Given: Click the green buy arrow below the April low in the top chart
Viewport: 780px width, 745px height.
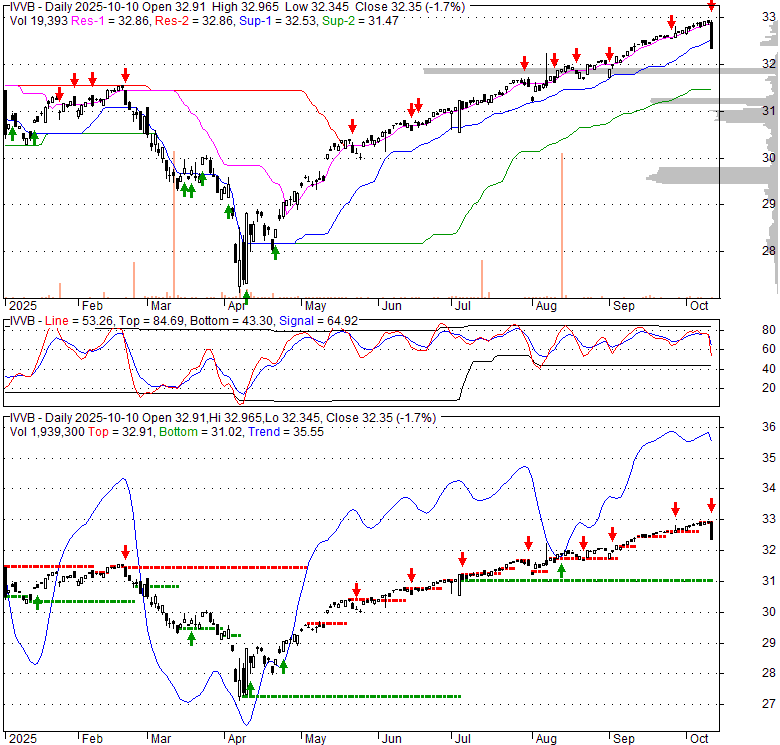Looking at the screenshot, I should [x=246, y=295].
